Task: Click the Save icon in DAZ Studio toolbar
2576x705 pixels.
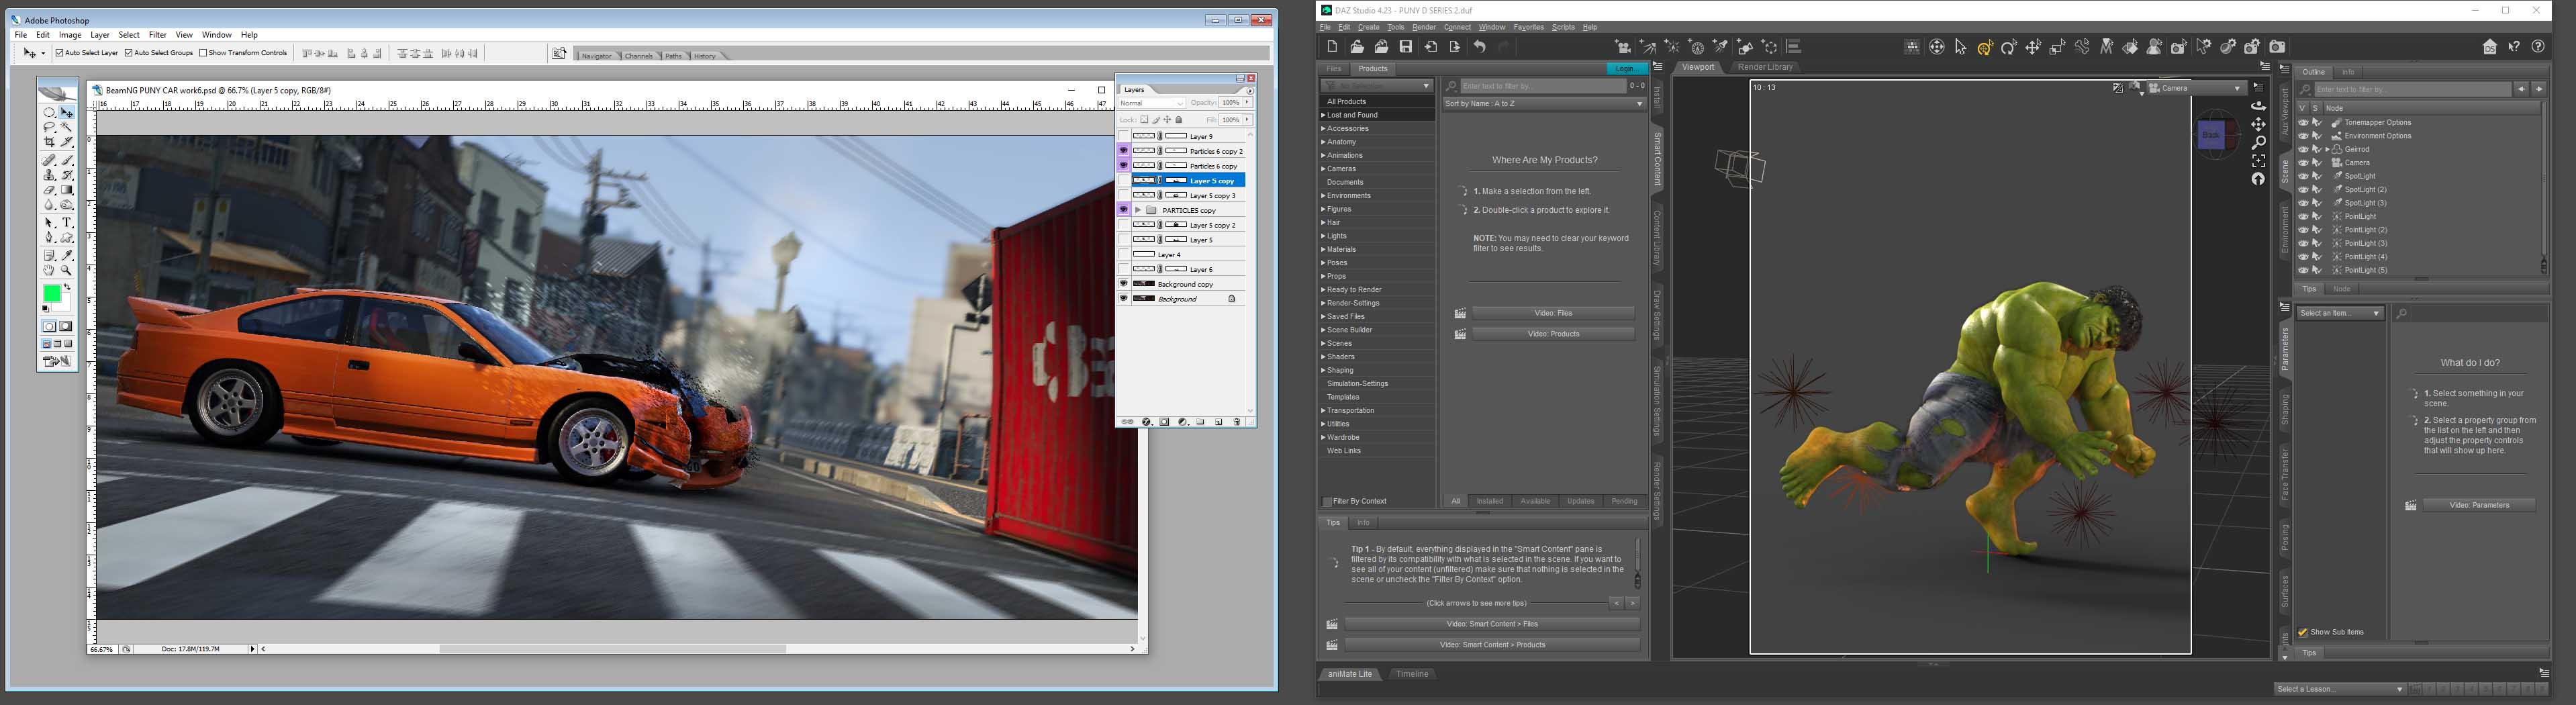Action: click(1406, 46)
